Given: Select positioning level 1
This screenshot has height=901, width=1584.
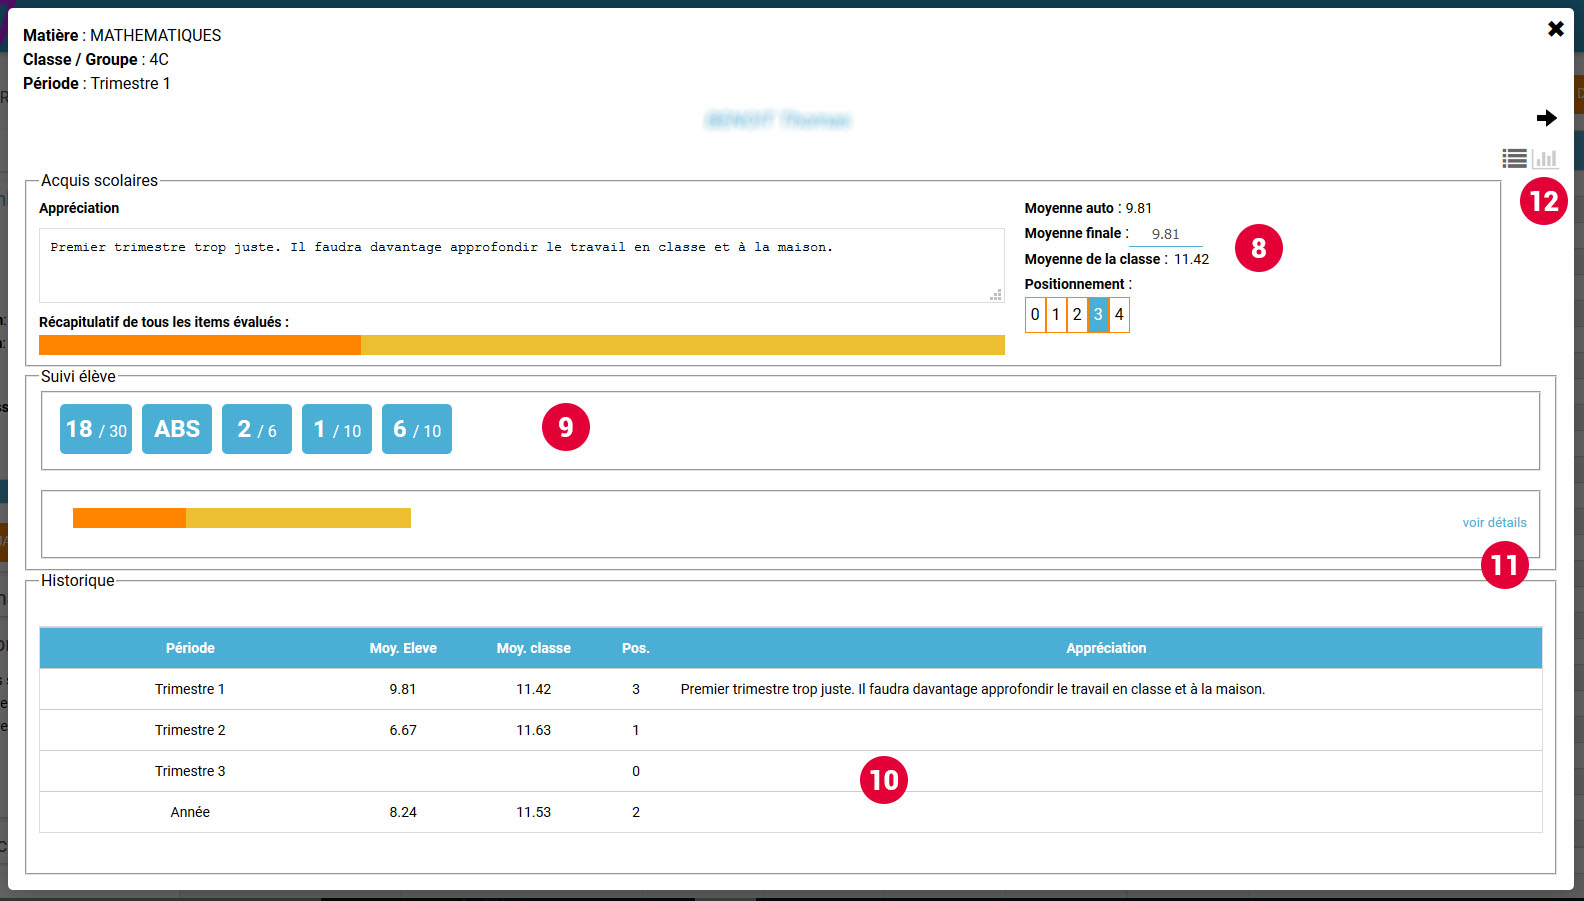Looking at the screenshot, I should pos(1056,315).
